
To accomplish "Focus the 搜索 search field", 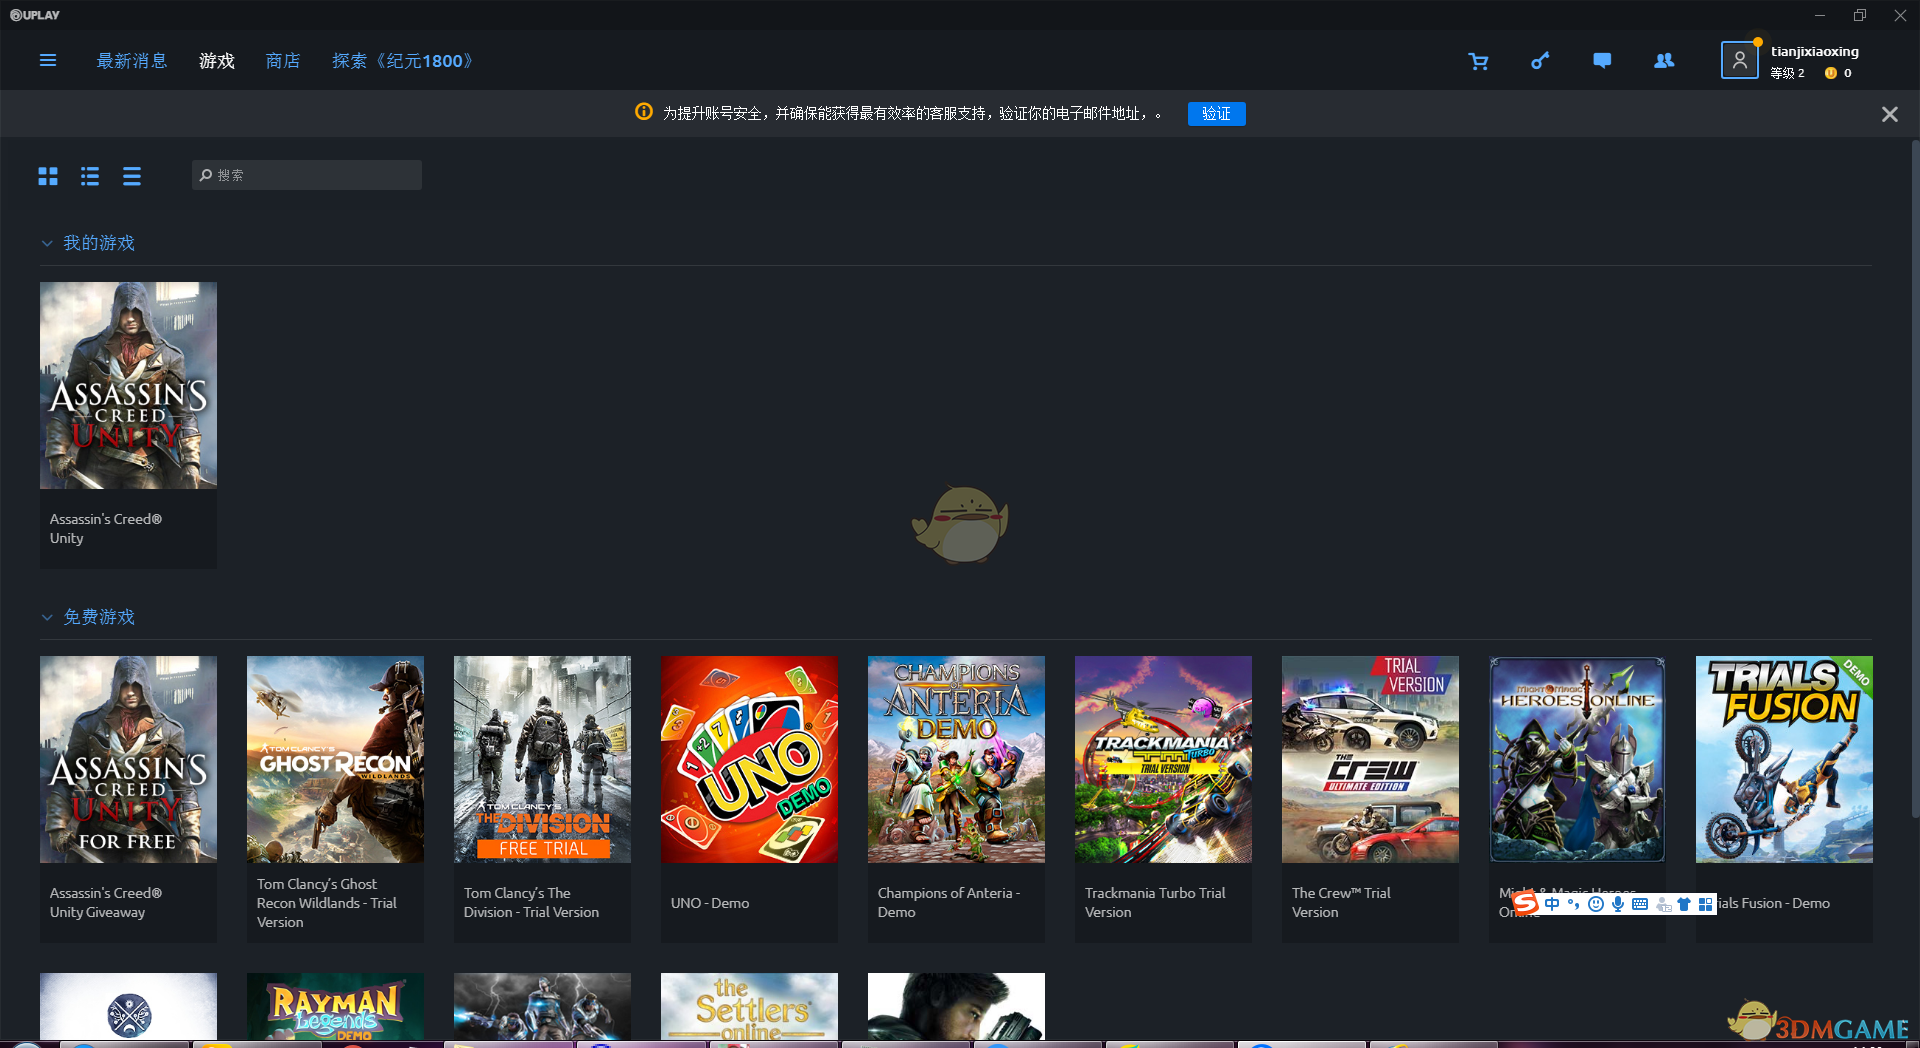I will click(307, 175).
